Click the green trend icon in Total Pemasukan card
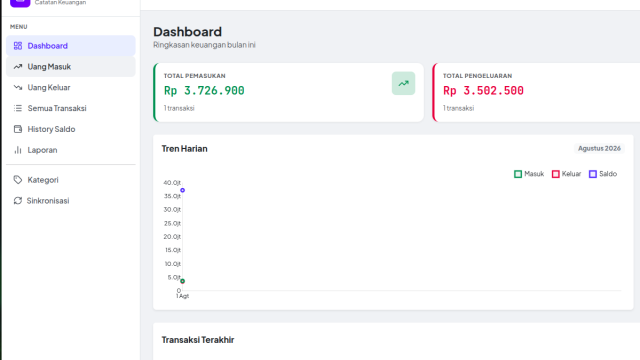Image resolution: width=640 pixels, height=360 pixels. (403, 83)
